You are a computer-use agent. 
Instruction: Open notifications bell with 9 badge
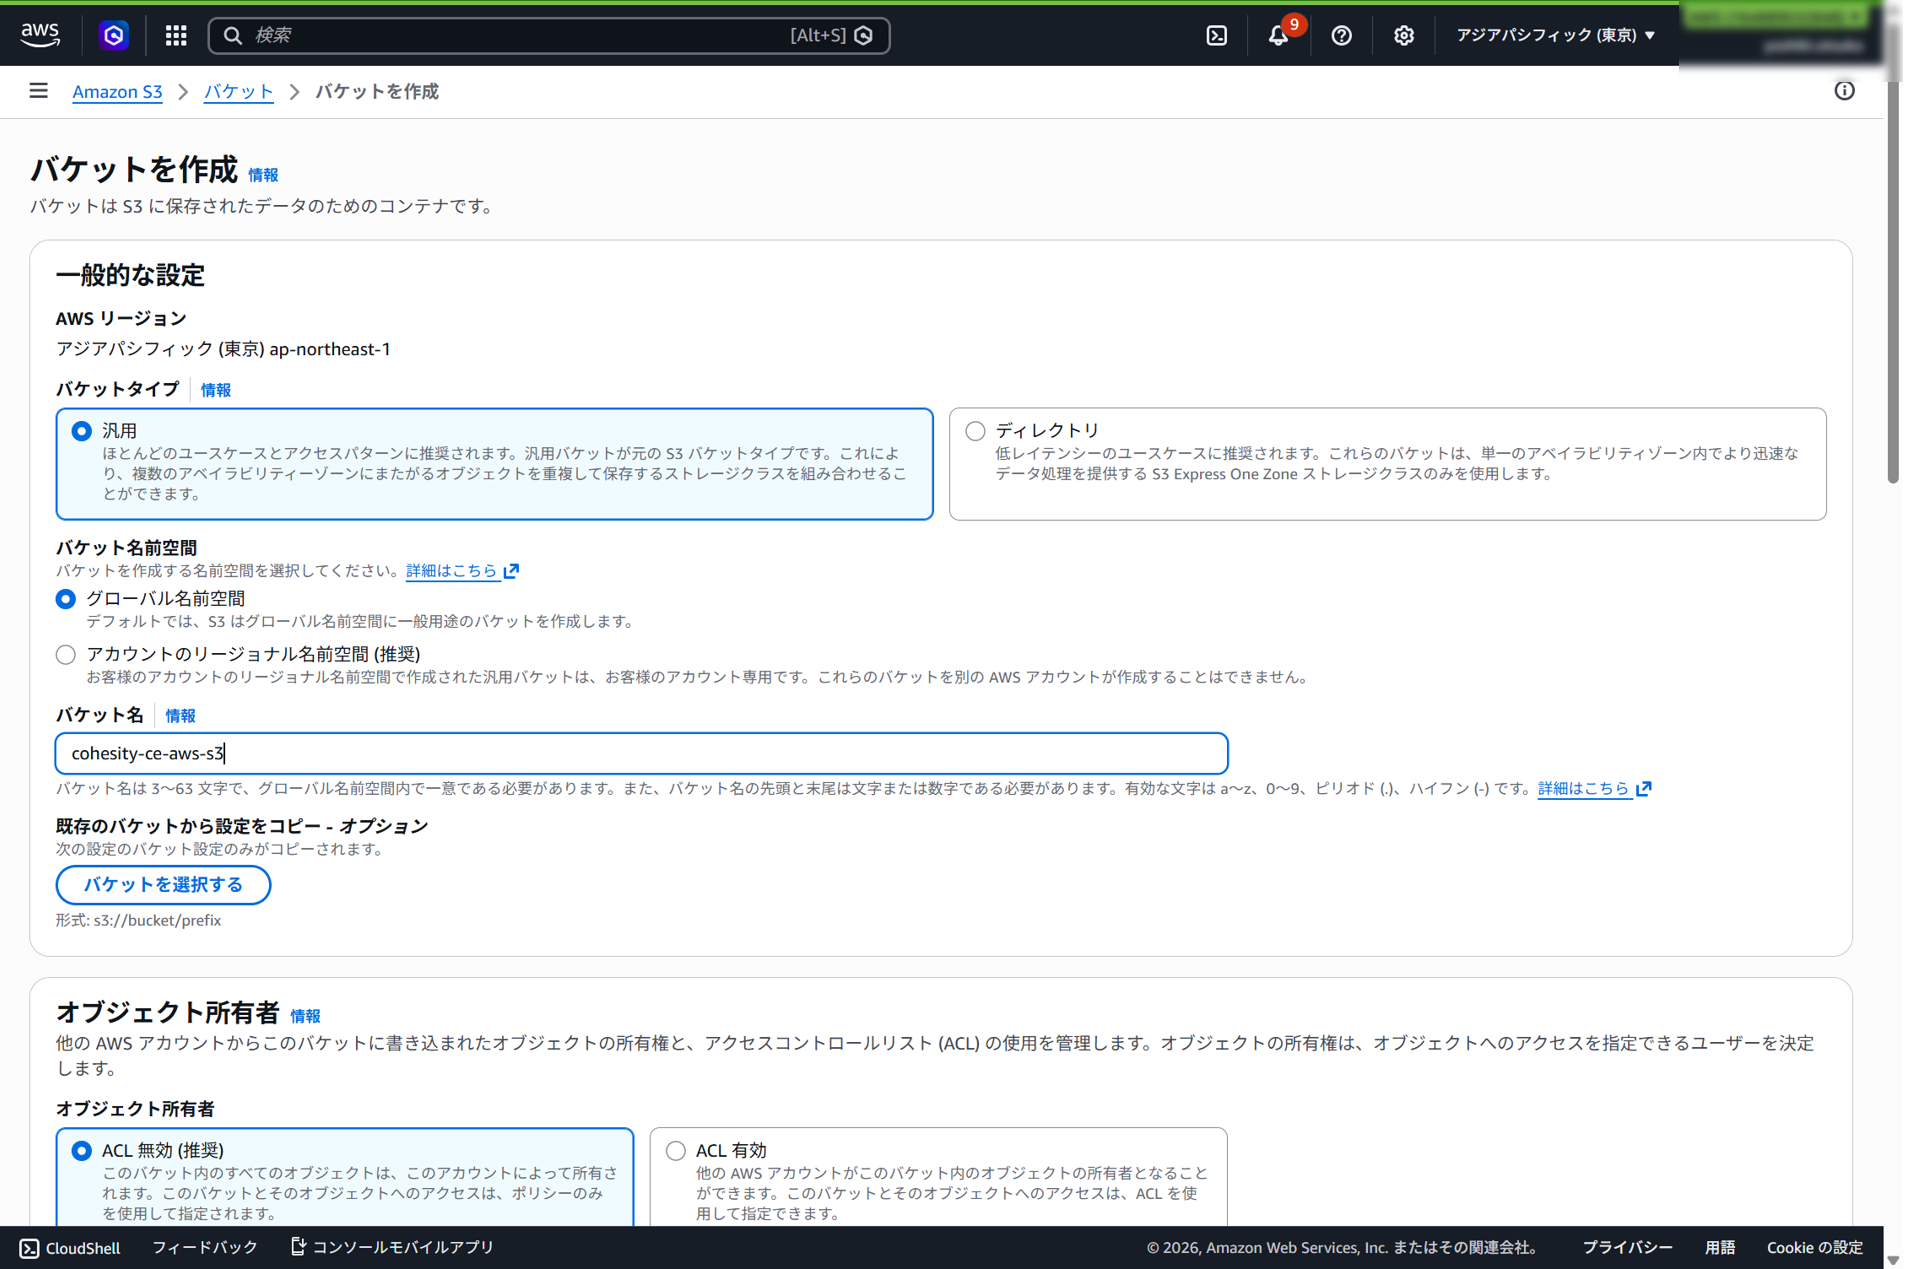click(x=1279, y=35)
